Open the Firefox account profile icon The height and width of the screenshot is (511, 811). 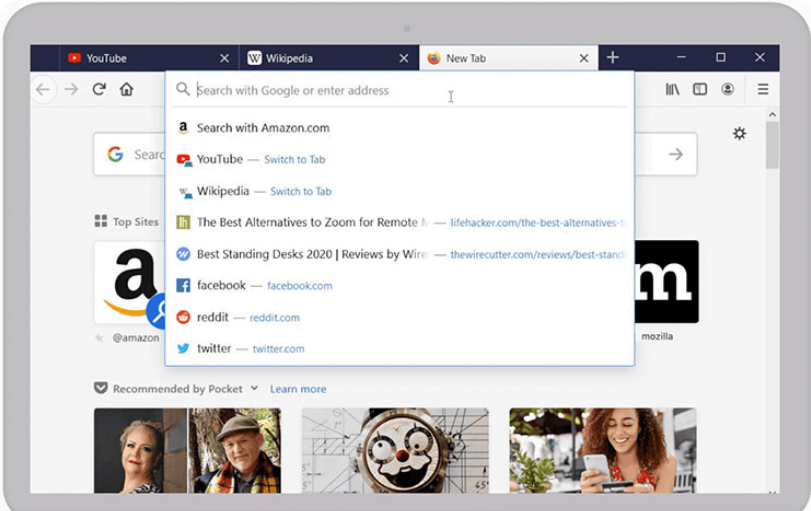coord(728,89)
